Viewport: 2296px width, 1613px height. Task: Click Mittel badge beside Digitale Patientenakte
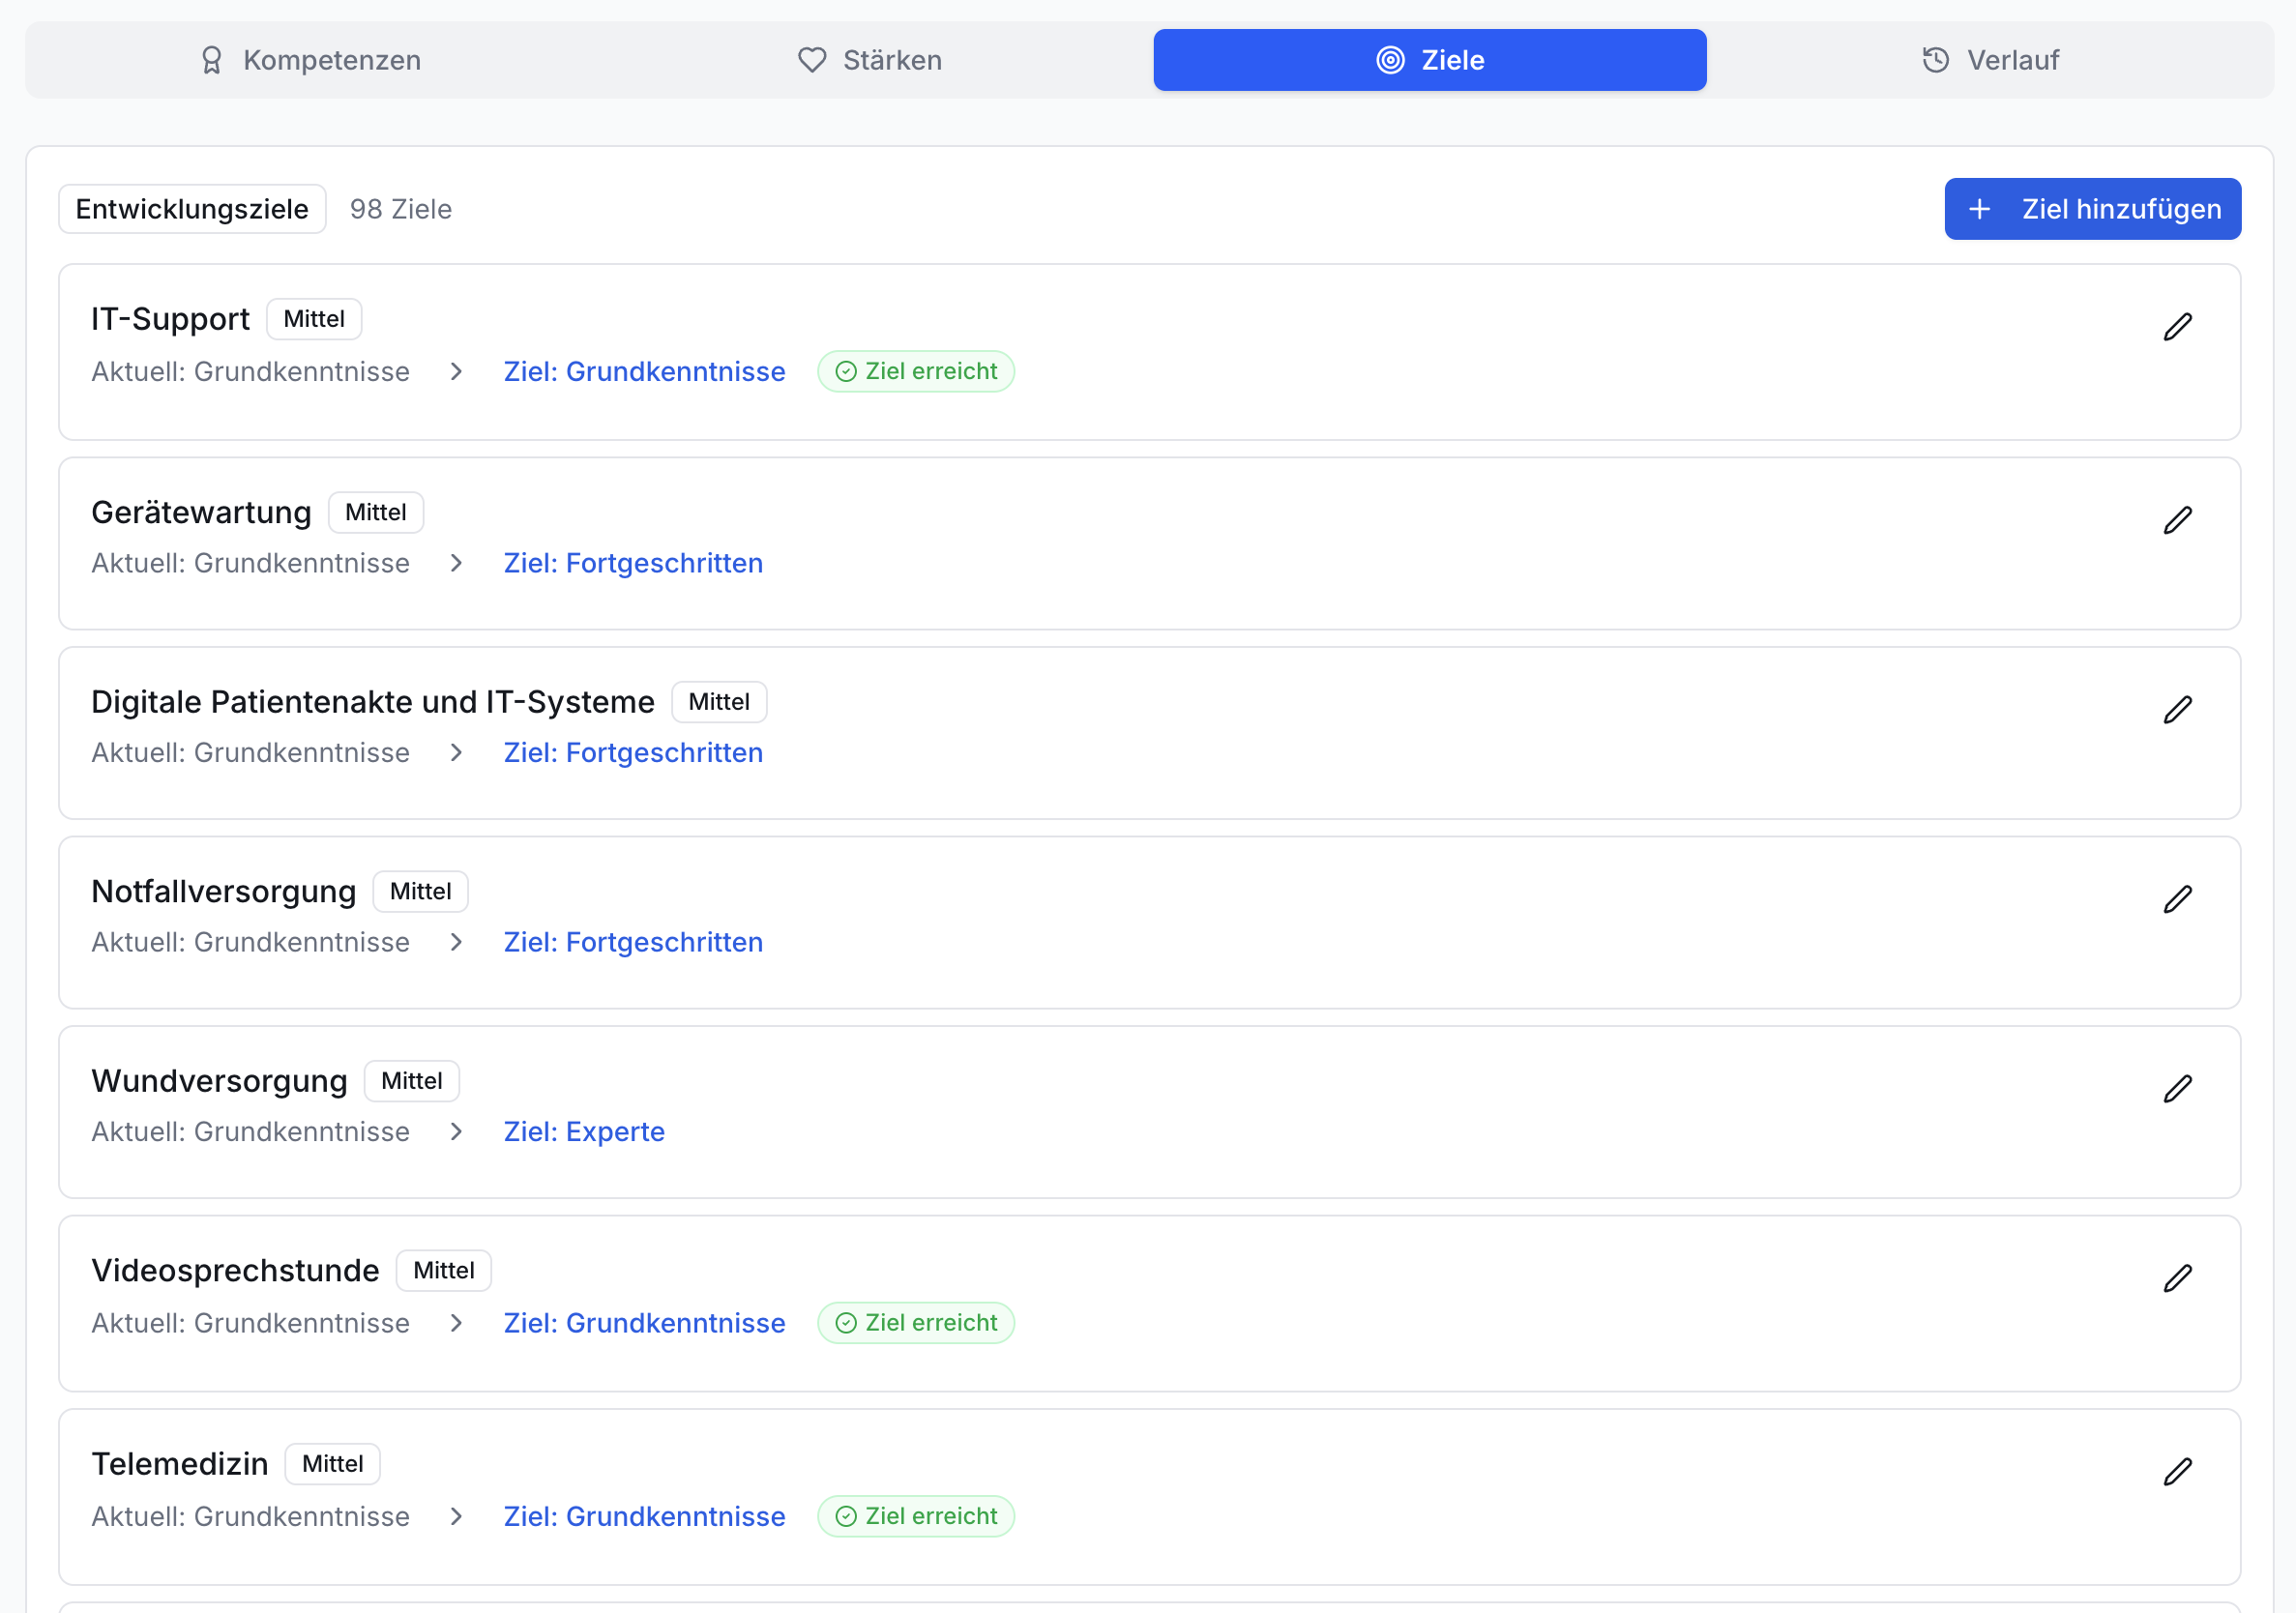(719, 702)
